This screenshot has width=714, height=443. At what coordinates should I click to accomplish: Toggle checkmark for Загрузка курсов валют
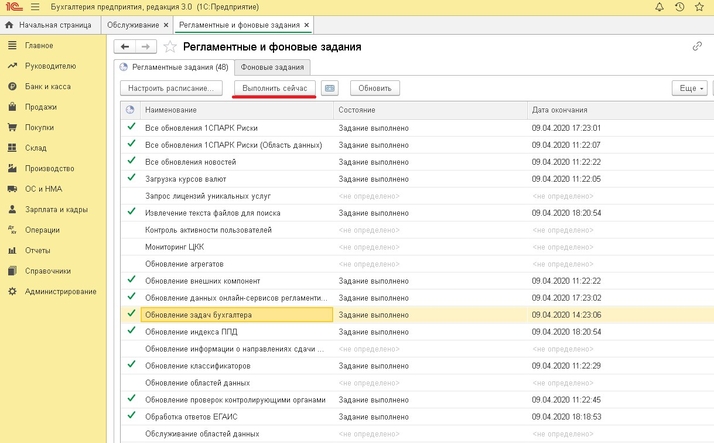(130, 177)
